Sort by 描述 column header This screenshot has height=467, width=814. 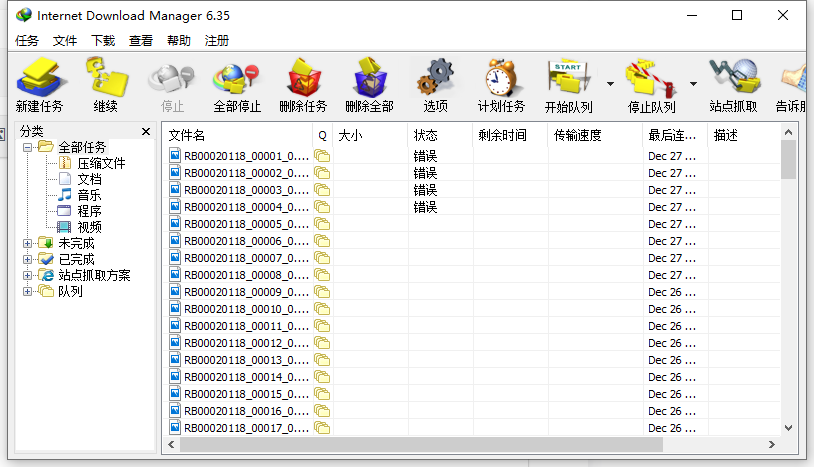(744, 135)
